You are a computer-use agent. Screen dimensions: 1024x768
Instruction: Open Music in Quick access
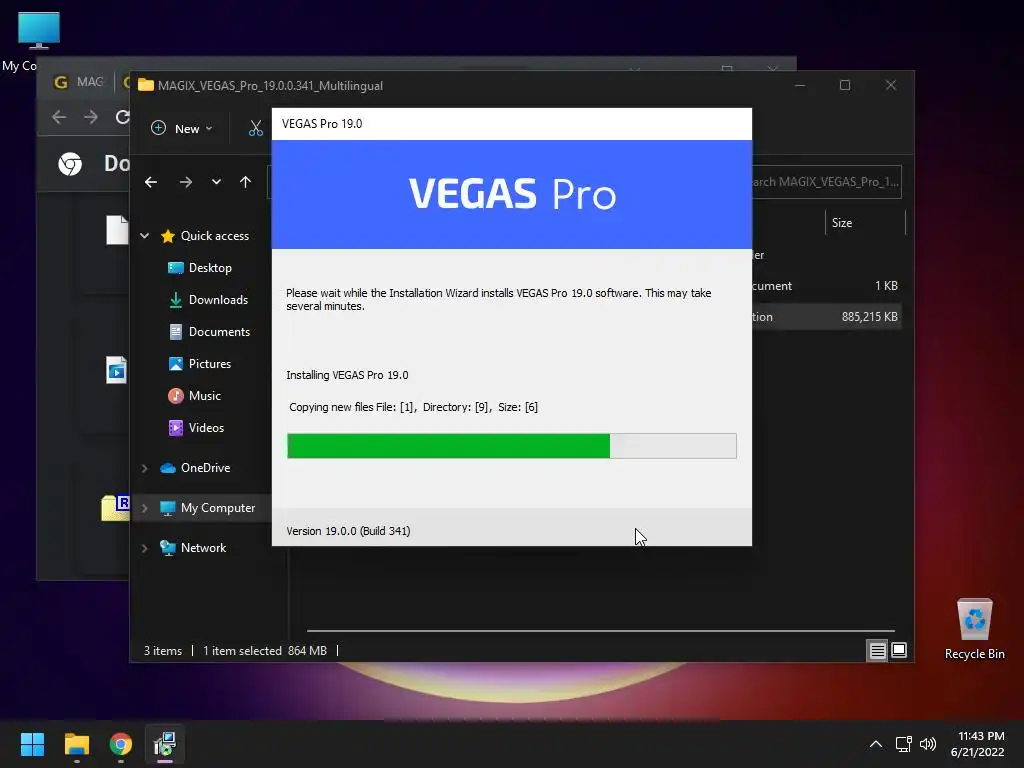tap(204, 396)
